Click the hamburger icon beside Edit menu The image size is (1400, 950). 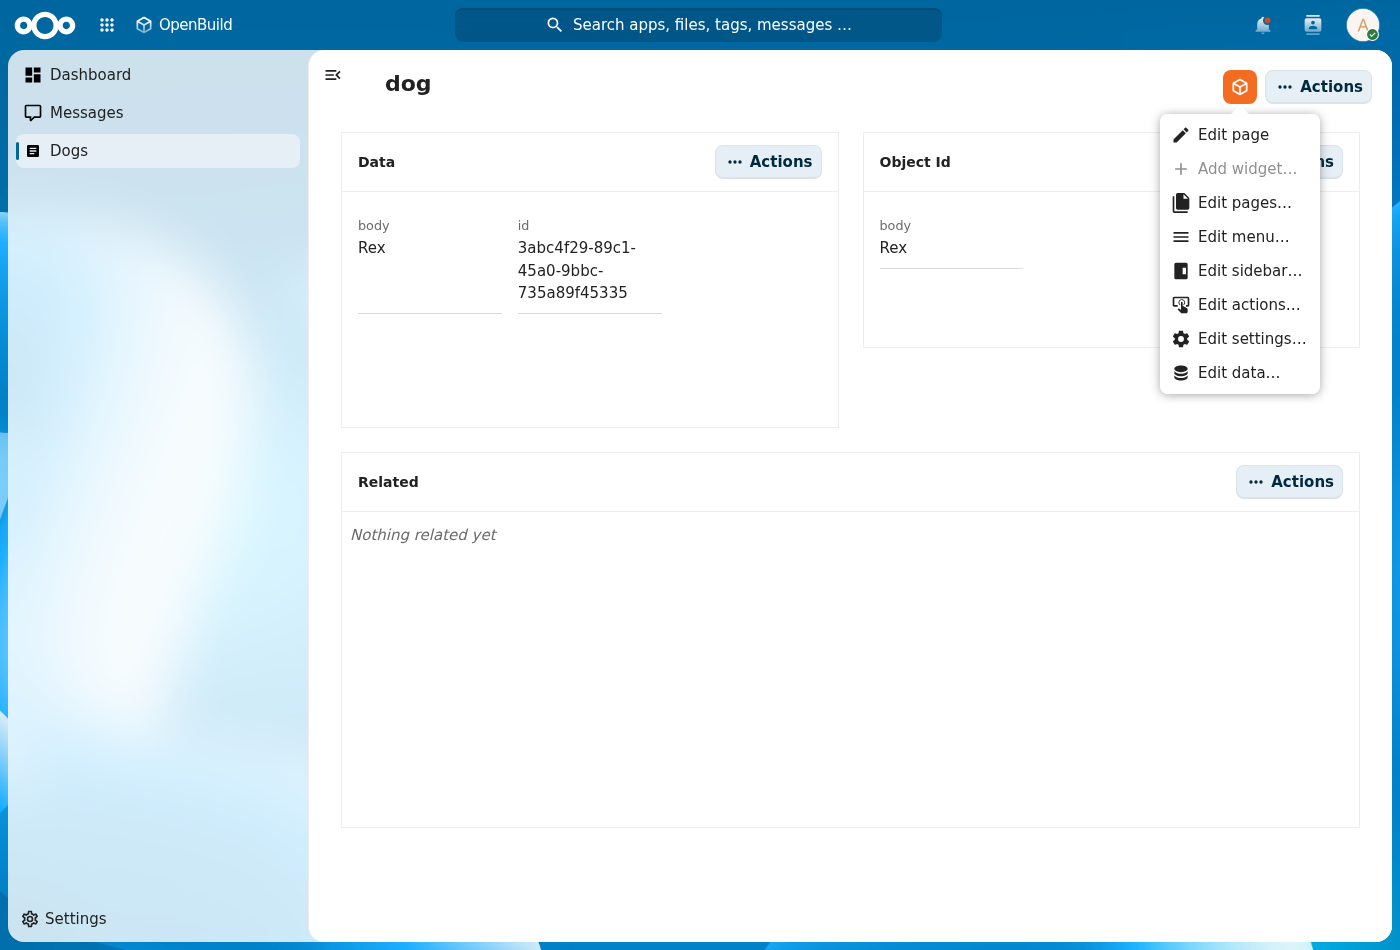tap(1181, 237)
